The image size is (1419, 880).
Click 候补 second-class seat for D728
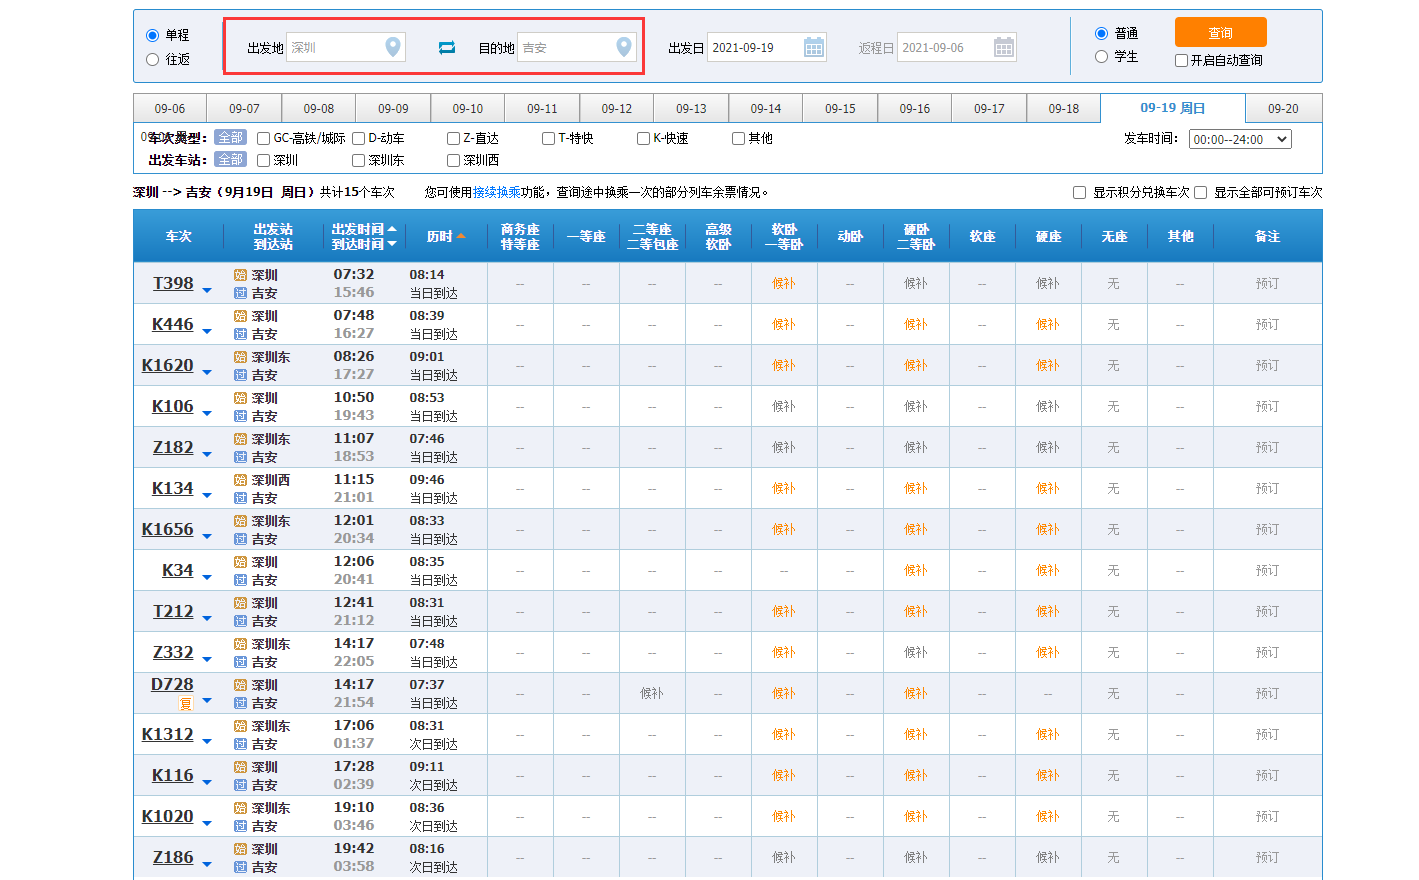(x=652, y=693)
